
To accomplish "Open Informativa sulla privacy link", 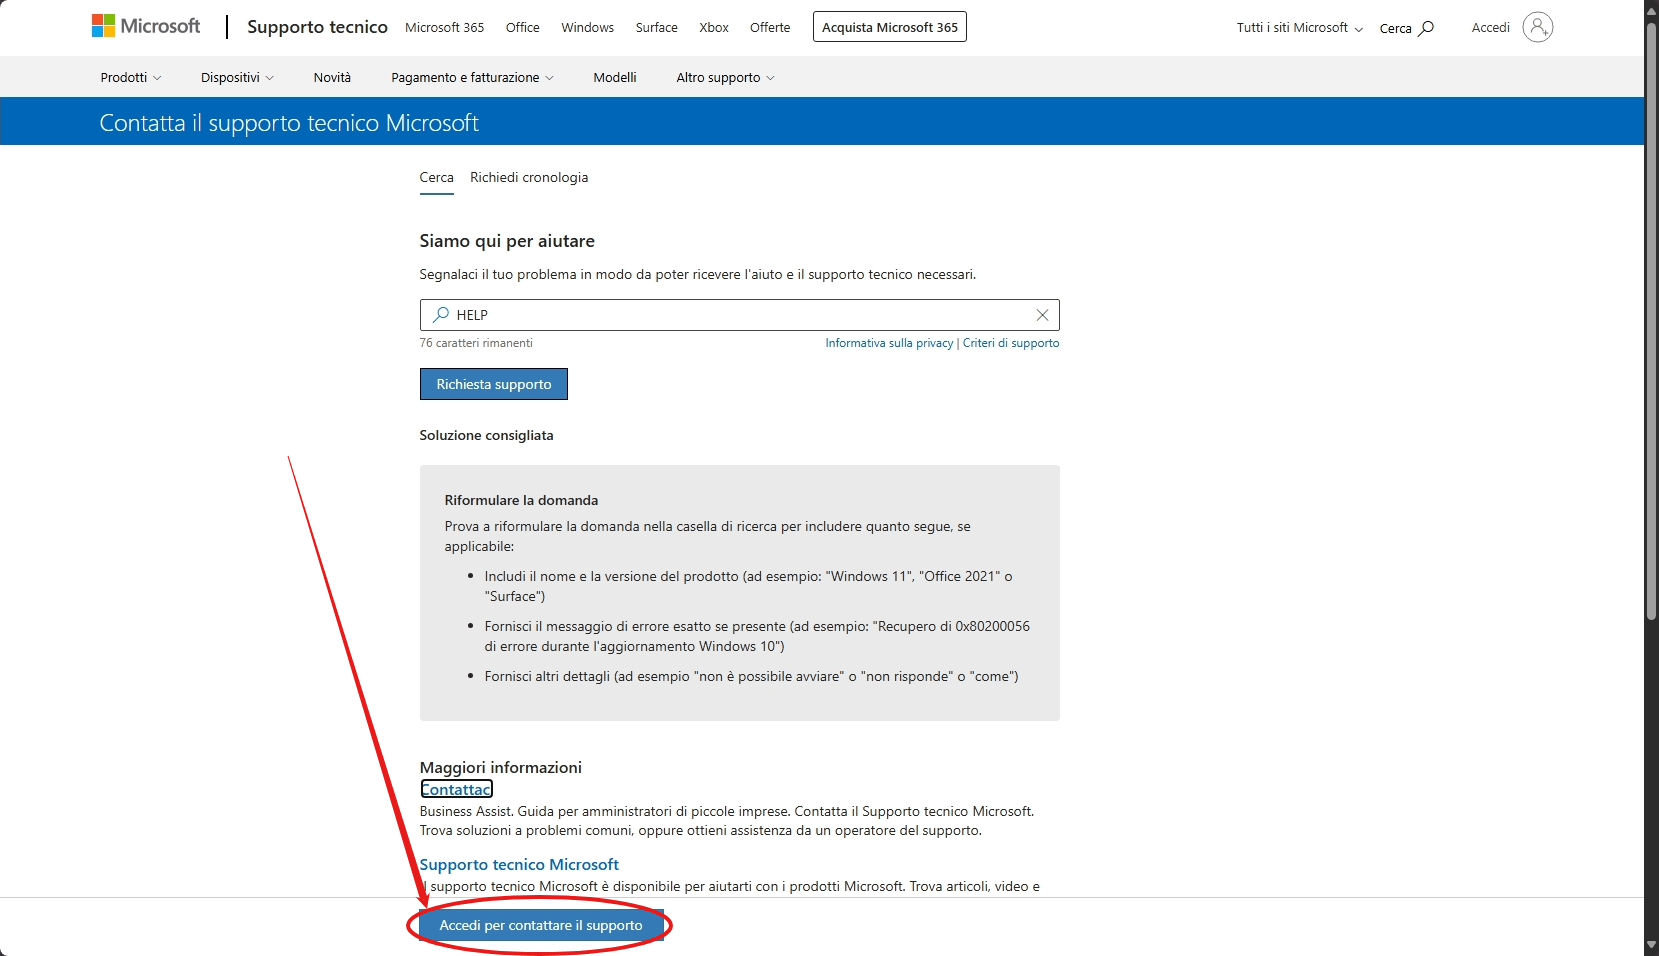I will click(889, 343).
